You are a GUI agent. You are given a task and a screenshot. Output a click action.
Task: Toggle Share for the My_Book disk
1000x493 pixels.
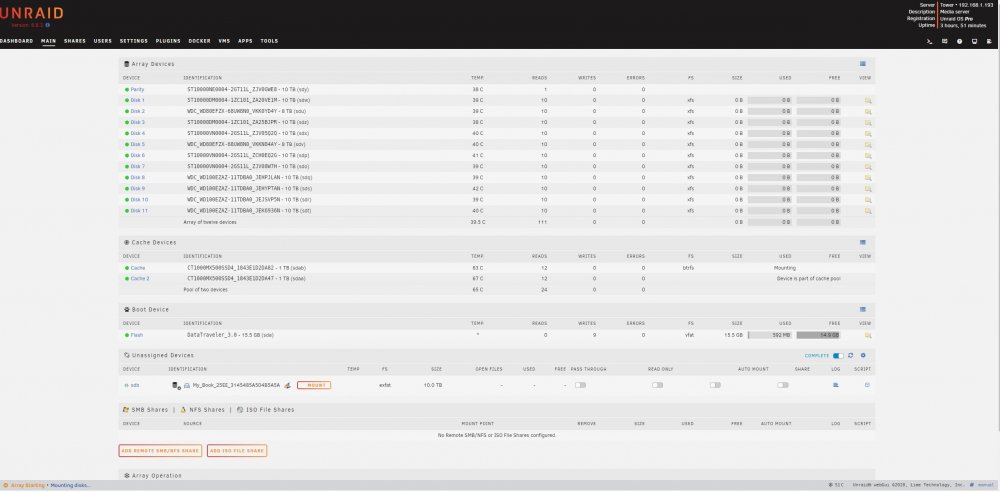pos(783,385)
